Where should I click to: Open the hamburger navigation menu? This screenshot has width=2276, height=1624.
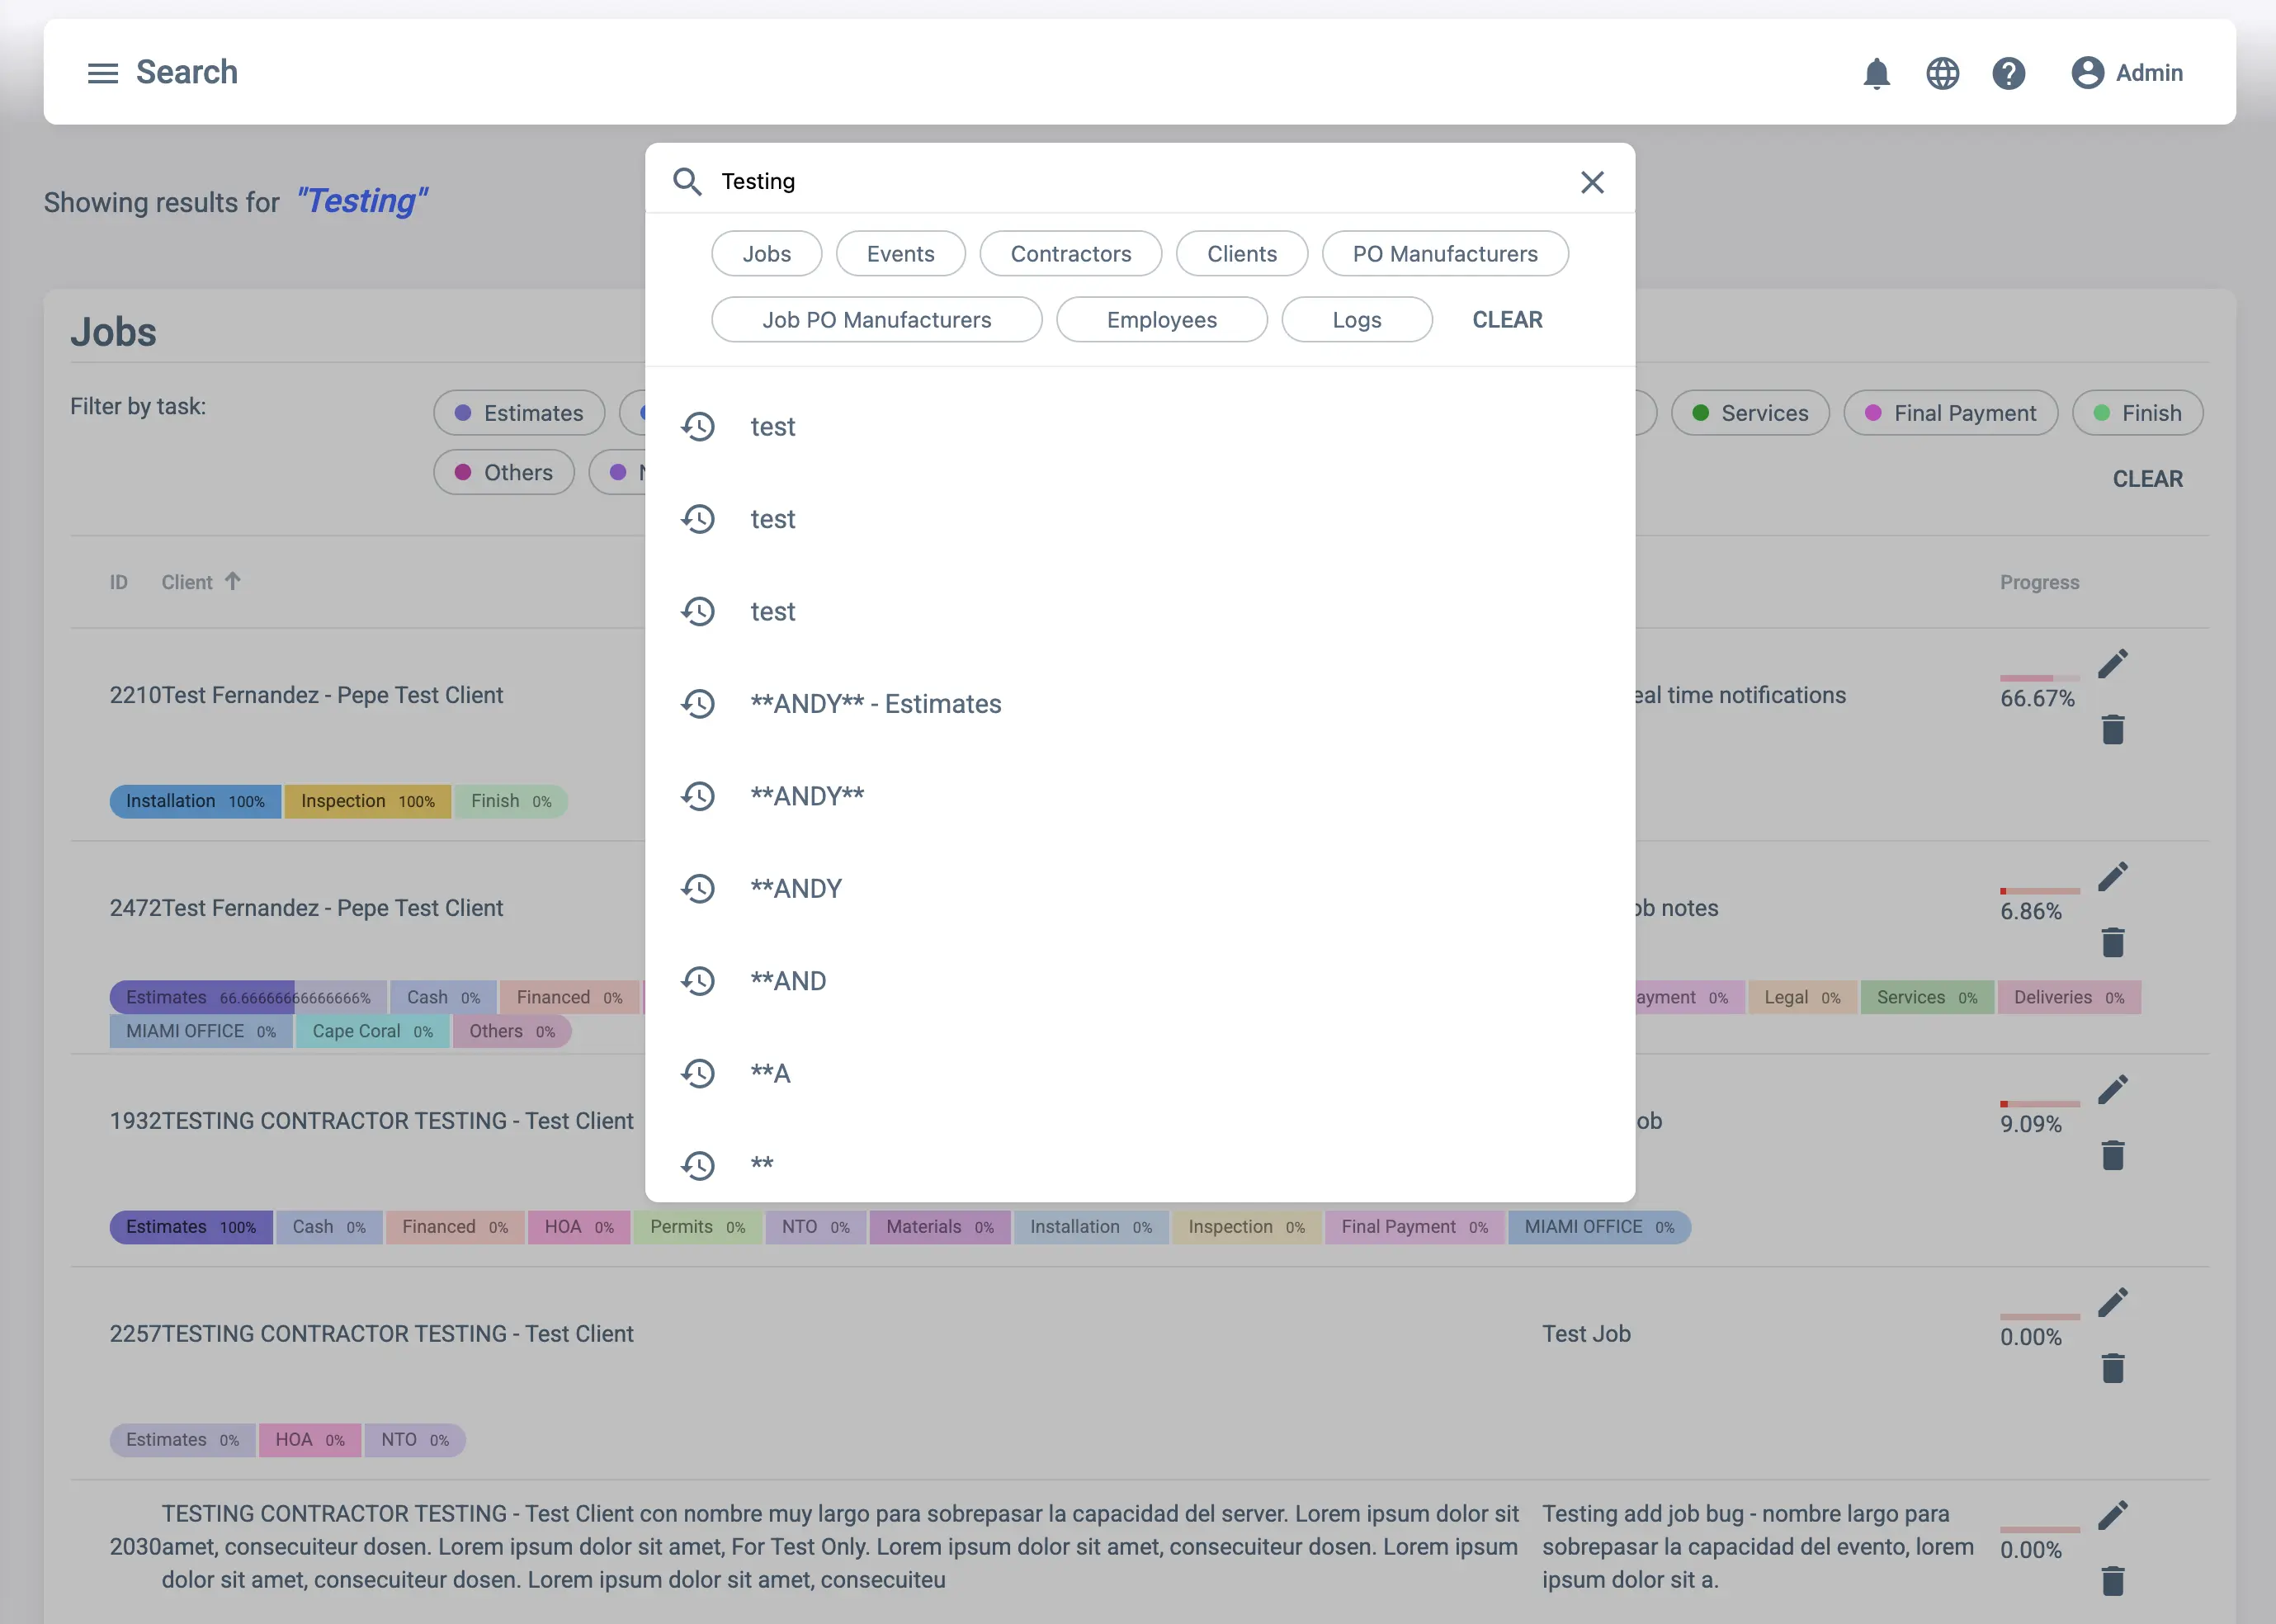[x=102, y=73]
